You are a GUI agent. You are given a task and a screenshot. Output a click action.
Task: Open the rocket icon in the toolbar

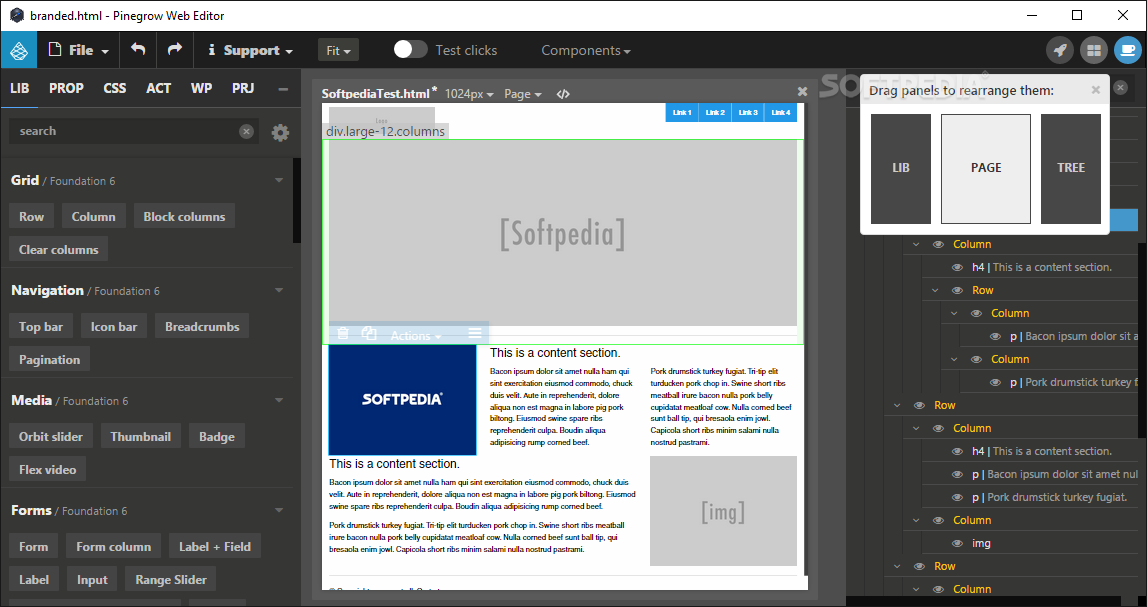click(x=1060, y=50)
